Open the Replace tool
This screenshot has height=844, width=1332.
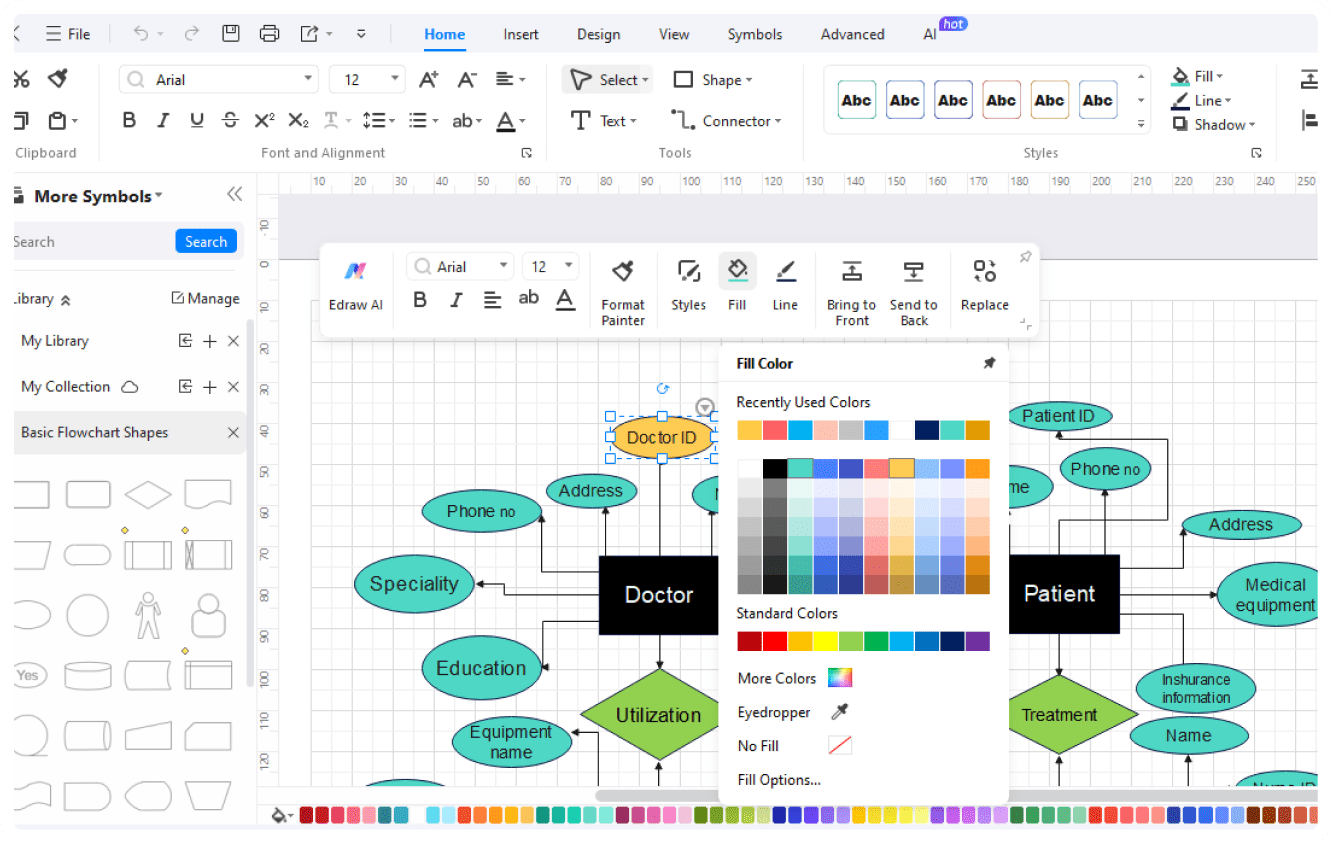[x=984, y=285]
